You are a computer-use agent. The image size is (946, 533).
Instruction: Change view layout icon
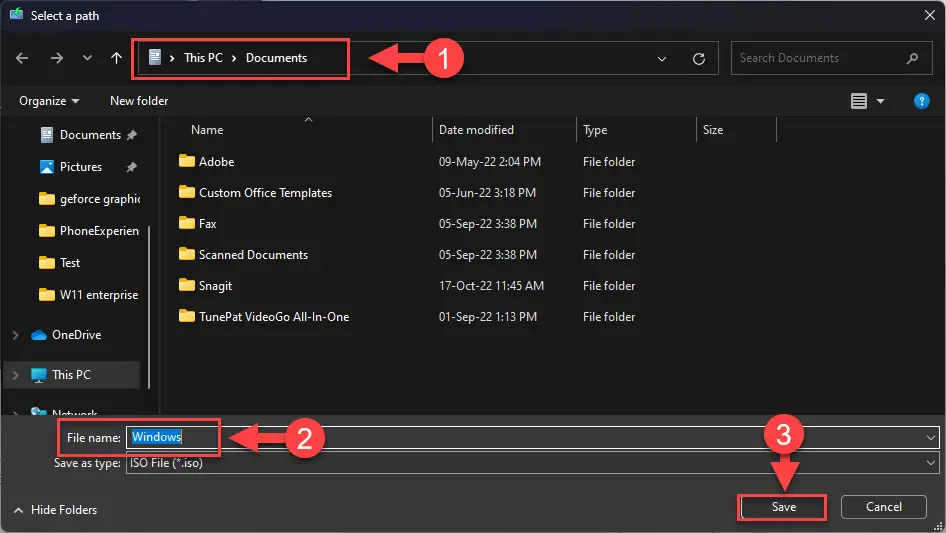(x=859, y=101)
